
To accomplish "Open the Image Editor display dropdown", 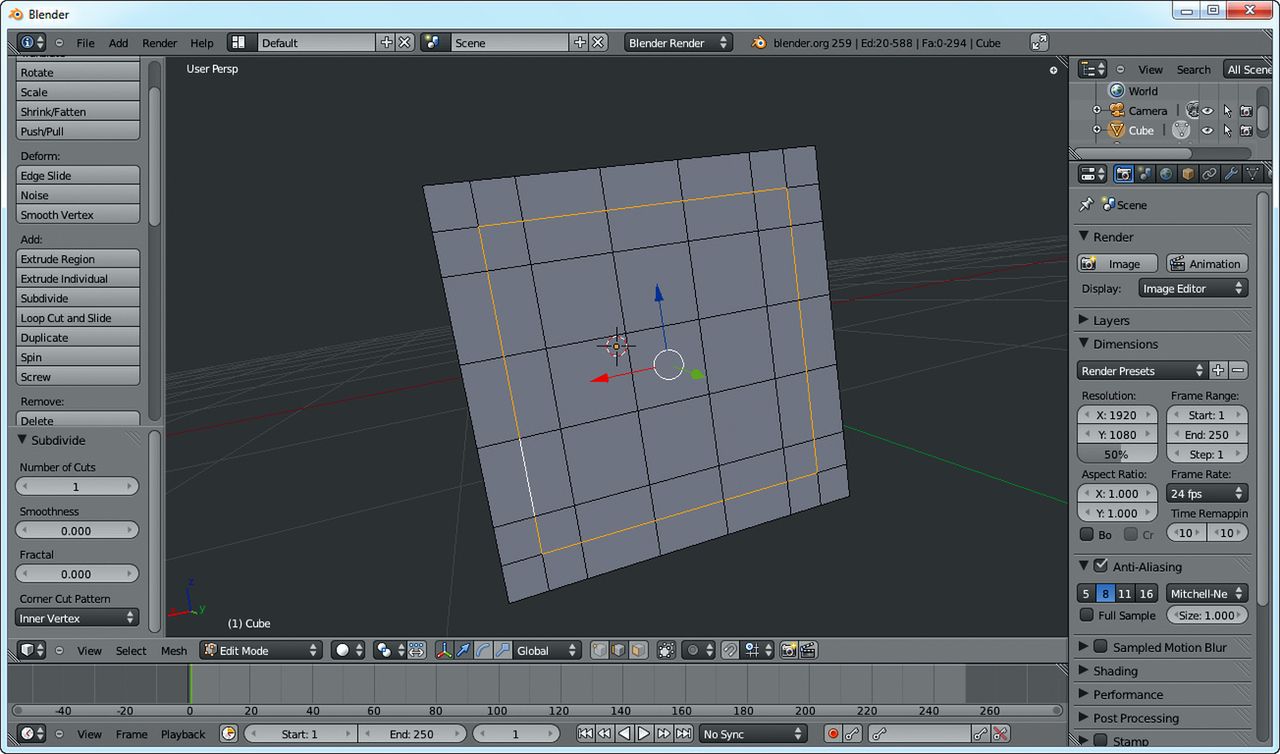I will 1193,288.
